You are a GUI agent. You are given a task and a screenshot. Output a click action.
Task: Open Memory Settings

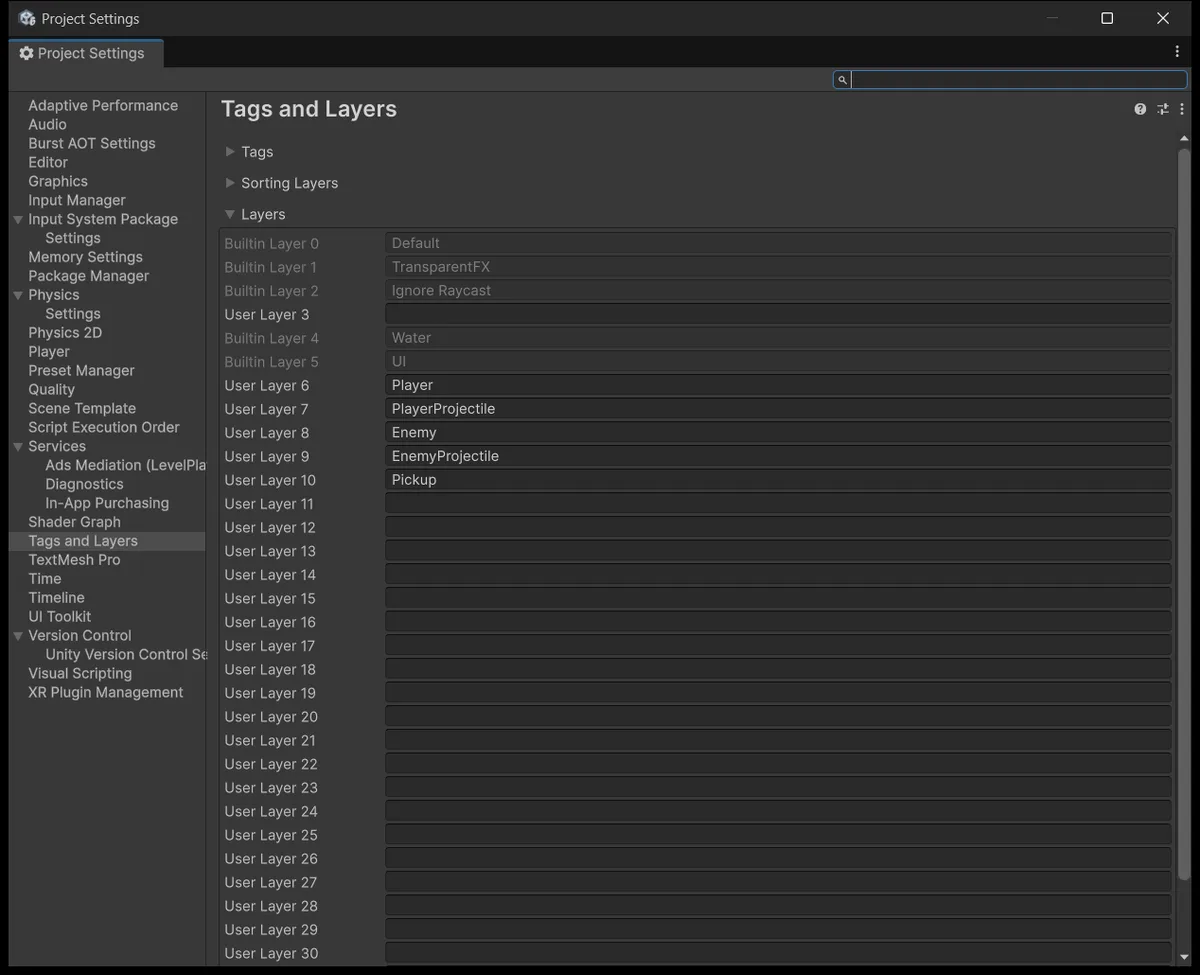point(85,257)
